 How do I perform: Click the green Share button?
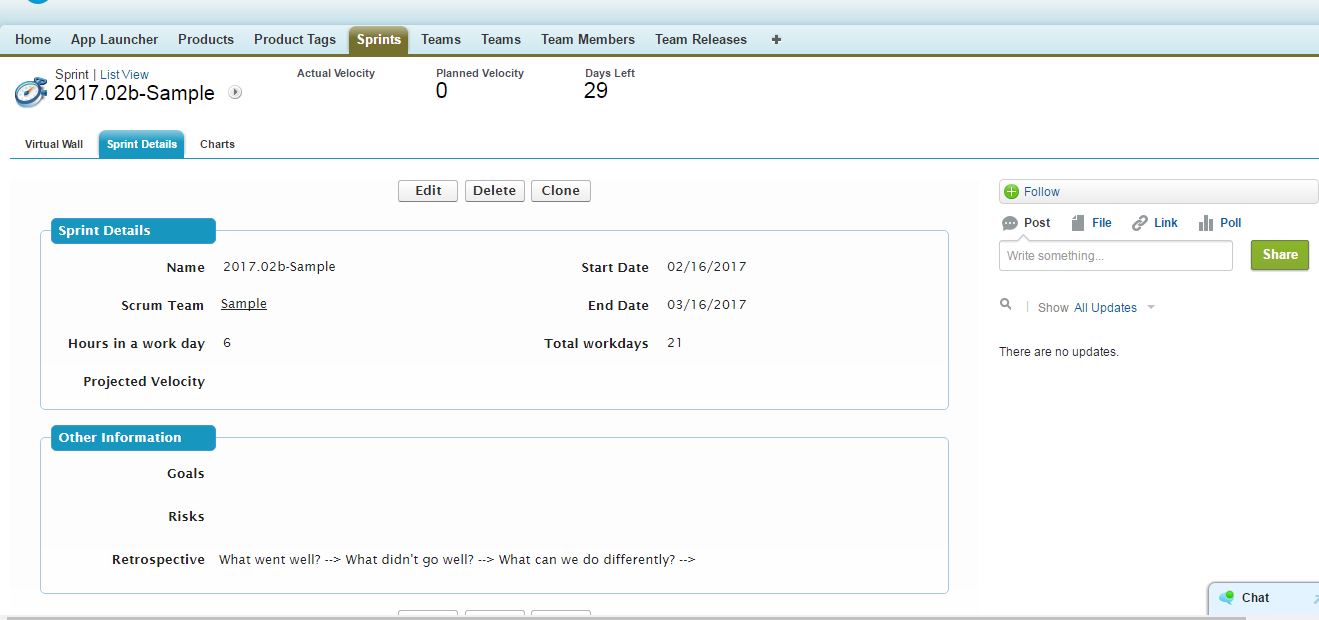1279,255
